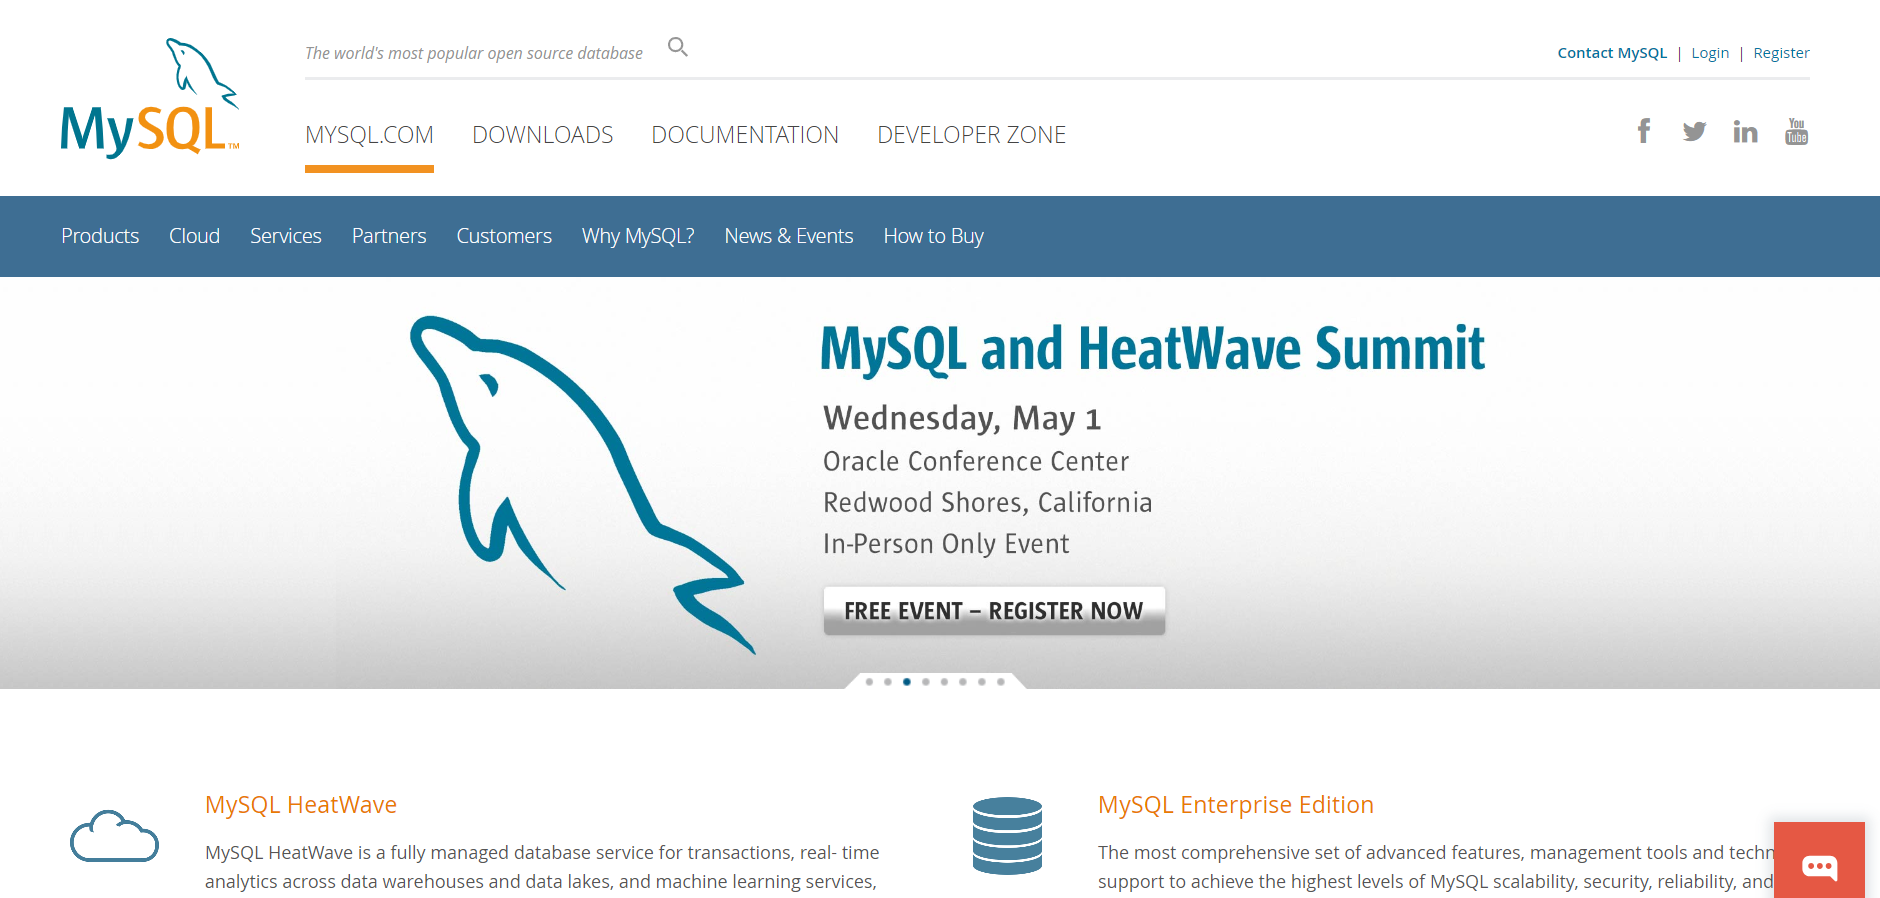1880x898 pixels.
Task: Open the MySQL HeatWave heading link
Action: (x=300, y=805)
